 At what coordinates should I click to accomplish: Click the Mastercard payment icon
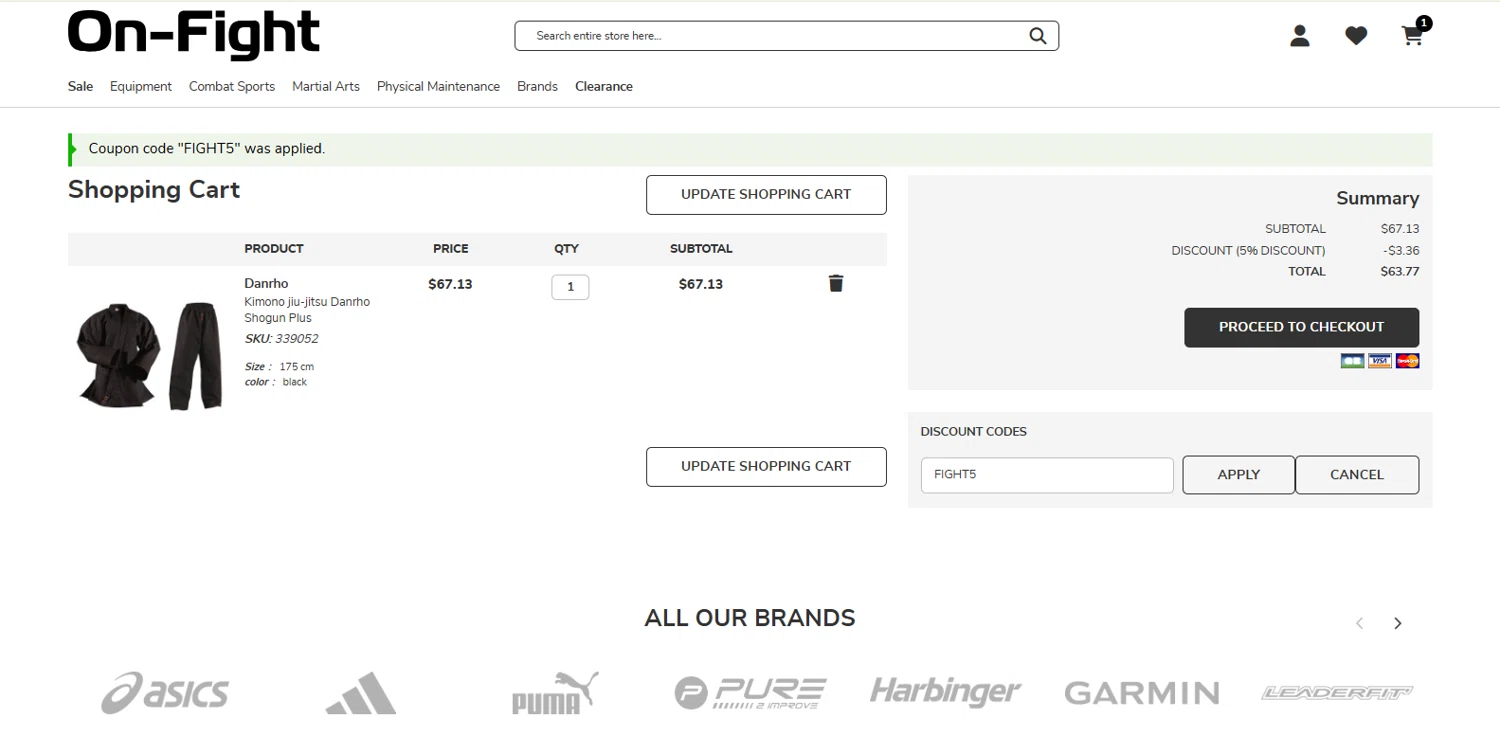(1407, 360)
